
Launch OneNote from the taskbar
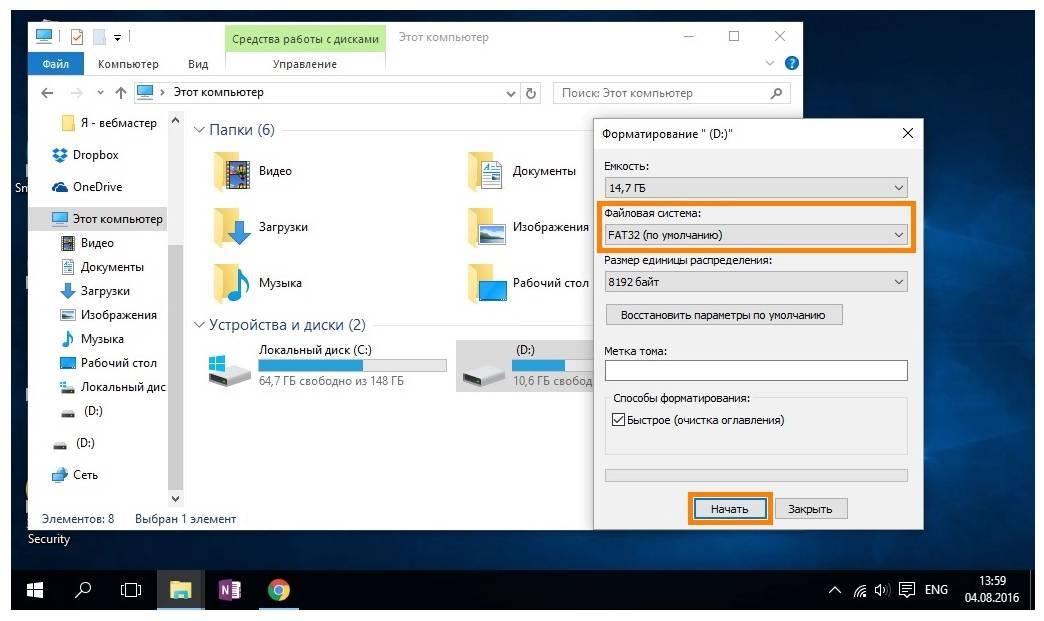click(230, 590)
